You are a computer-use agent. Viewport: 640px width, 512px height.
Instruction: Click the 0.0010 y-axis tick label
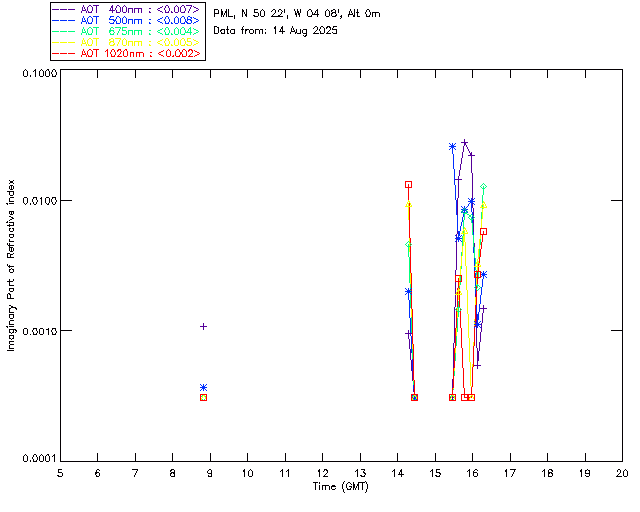click(35, 331)
